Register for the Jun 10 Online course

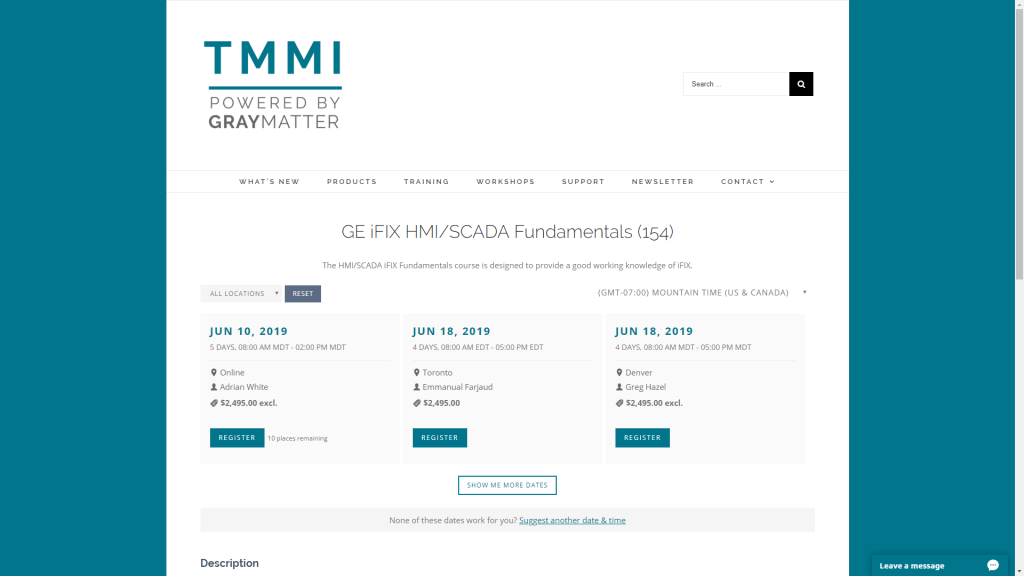pyautogui.click(x=237, y=438)
